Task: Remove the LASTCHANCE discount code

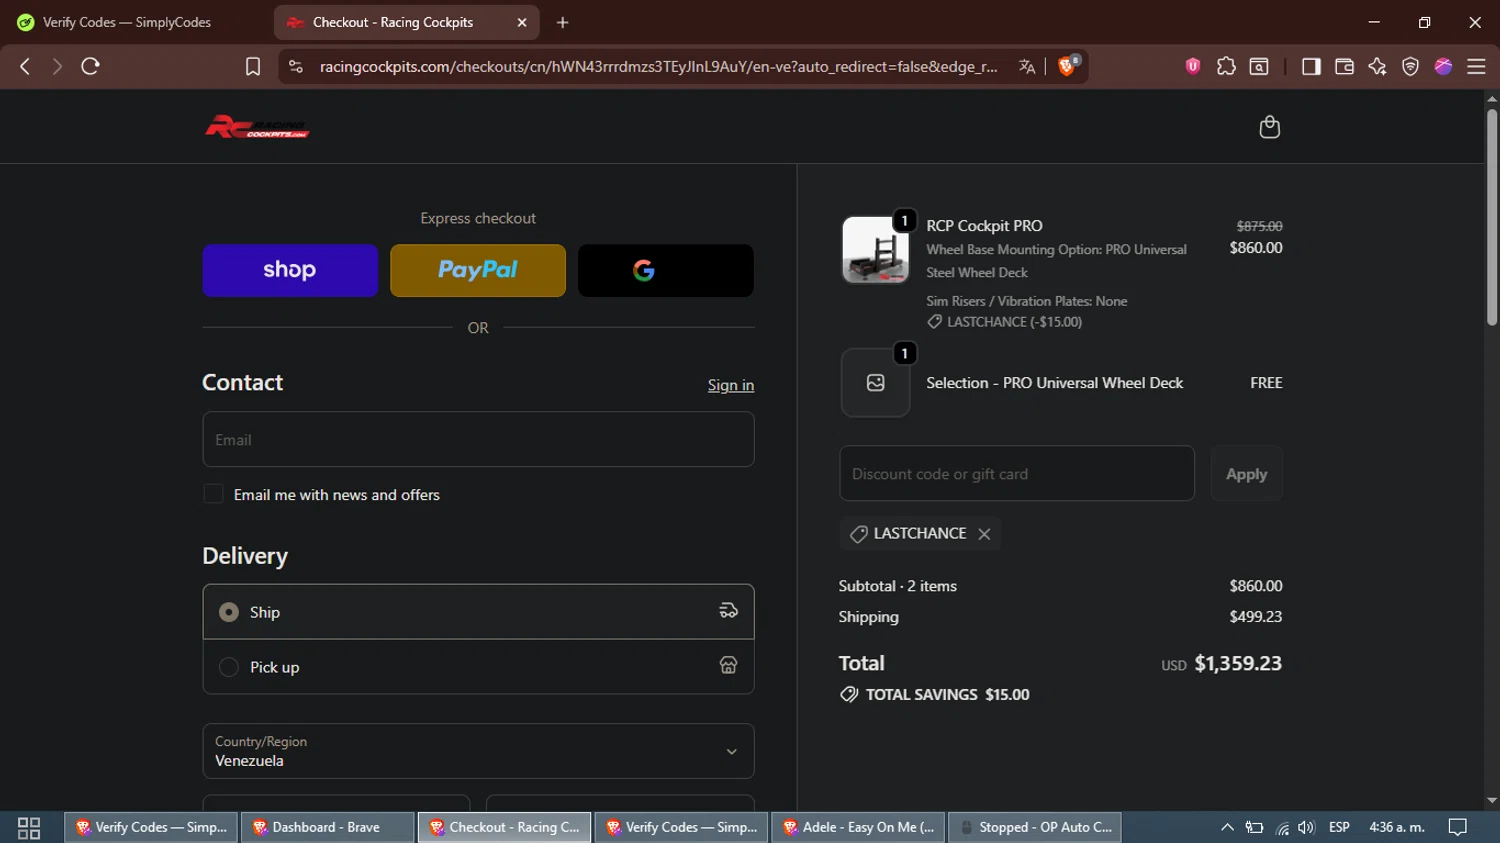Action: tap(984, 534)
